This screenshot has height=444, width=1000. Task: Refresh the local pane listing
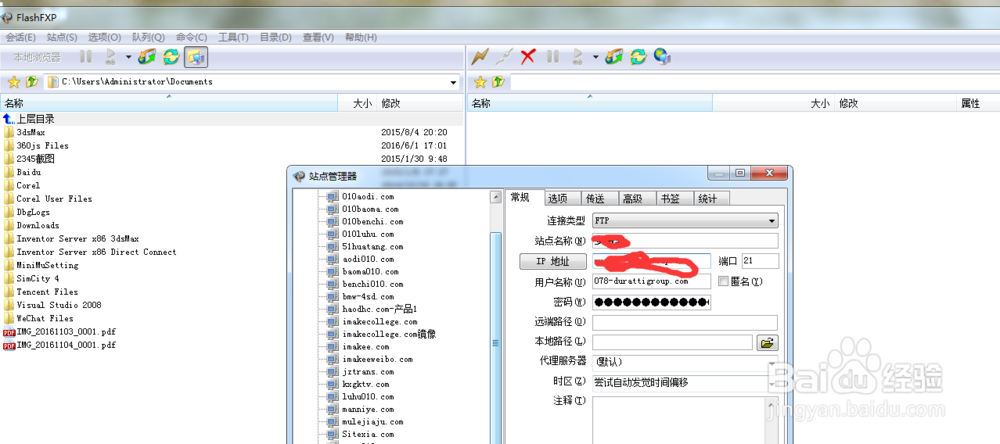coord(171,57)
